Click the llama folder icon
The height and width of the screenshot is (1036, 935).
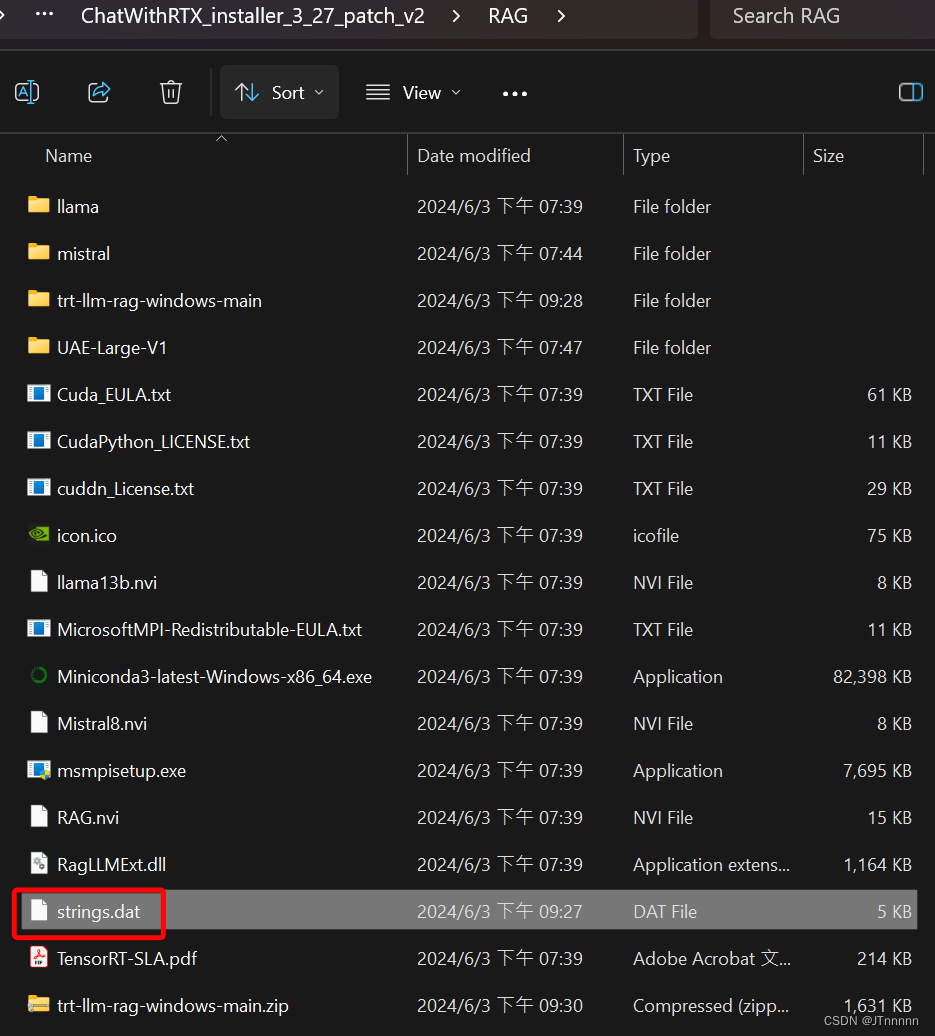click(x=38, y=205)
